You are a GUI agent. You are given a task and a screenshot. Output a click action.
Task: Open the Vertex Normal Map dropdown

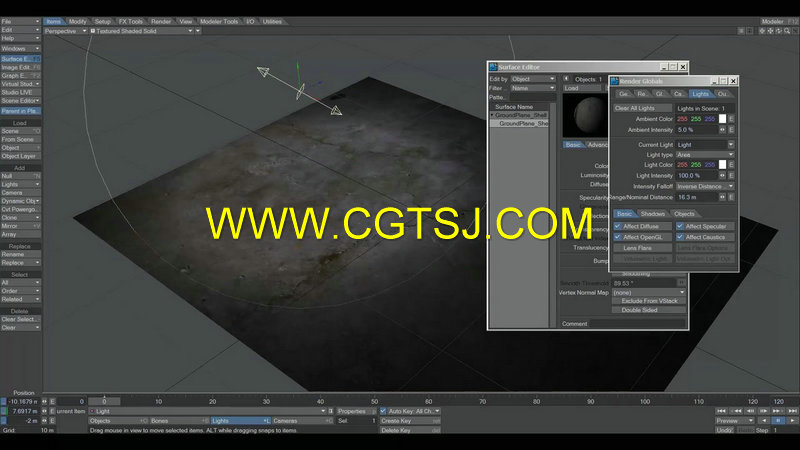coord(649,293)
